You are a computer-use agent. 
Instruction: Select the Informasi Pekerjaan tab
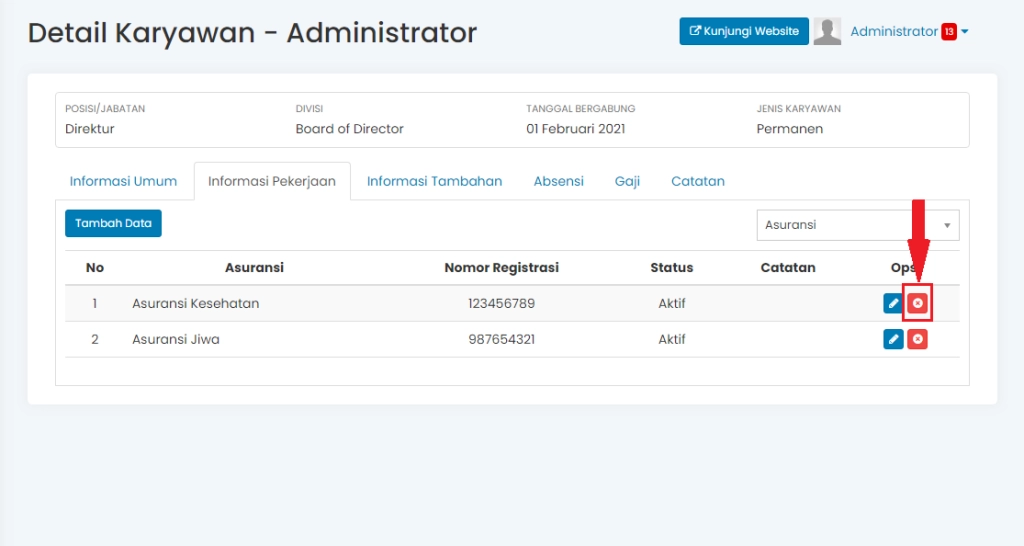click(272, 181)
